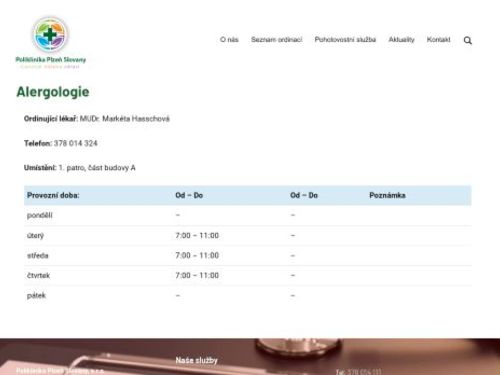Click the Alergologie page heading
The width and height of the screenshot is (500, 375).
(x=53, y=92)
